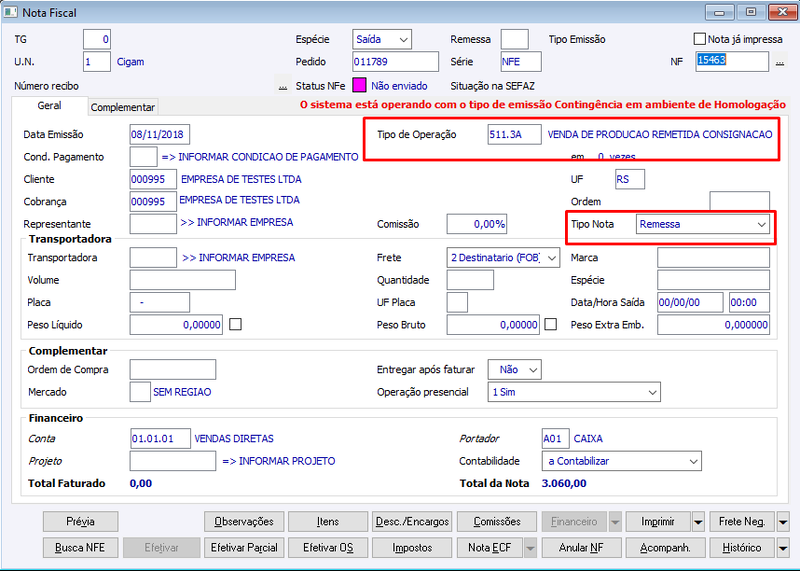Click the Busca NFE button
The width and height of the screenshot is (800, 571).
pyautogui.click(x=81, y=548)
